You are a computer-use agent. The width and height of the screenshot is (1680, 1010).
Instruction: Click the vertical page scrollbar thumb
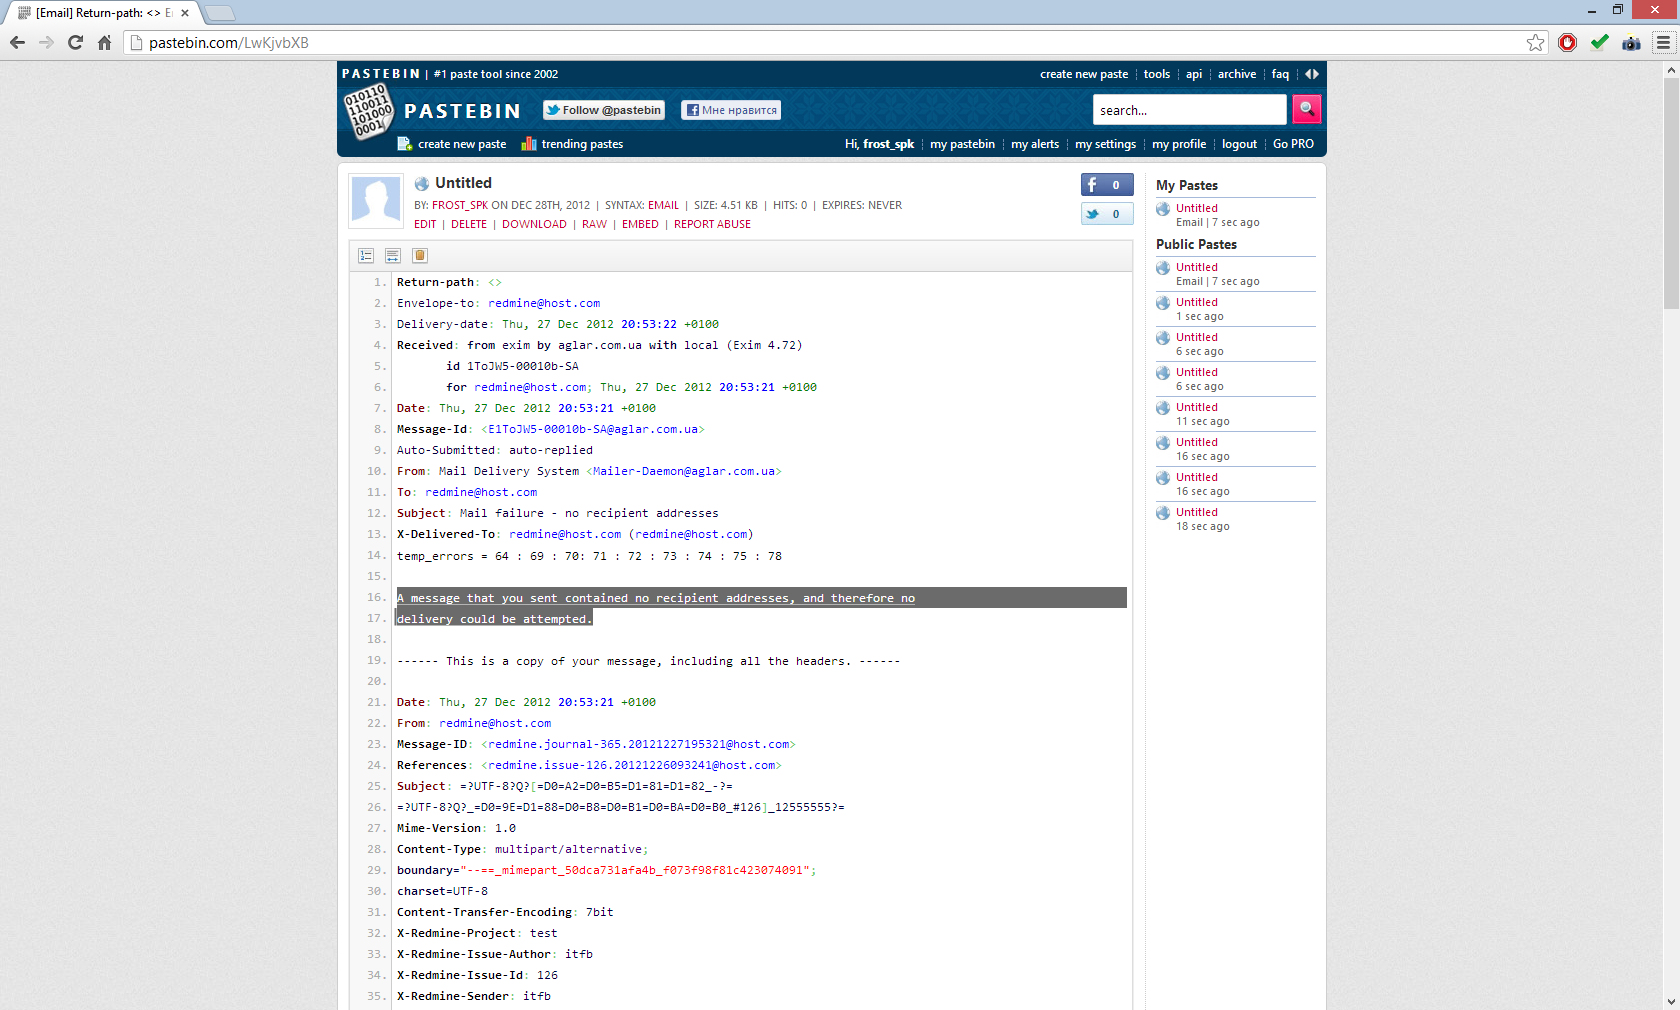tap(1671, 194)
